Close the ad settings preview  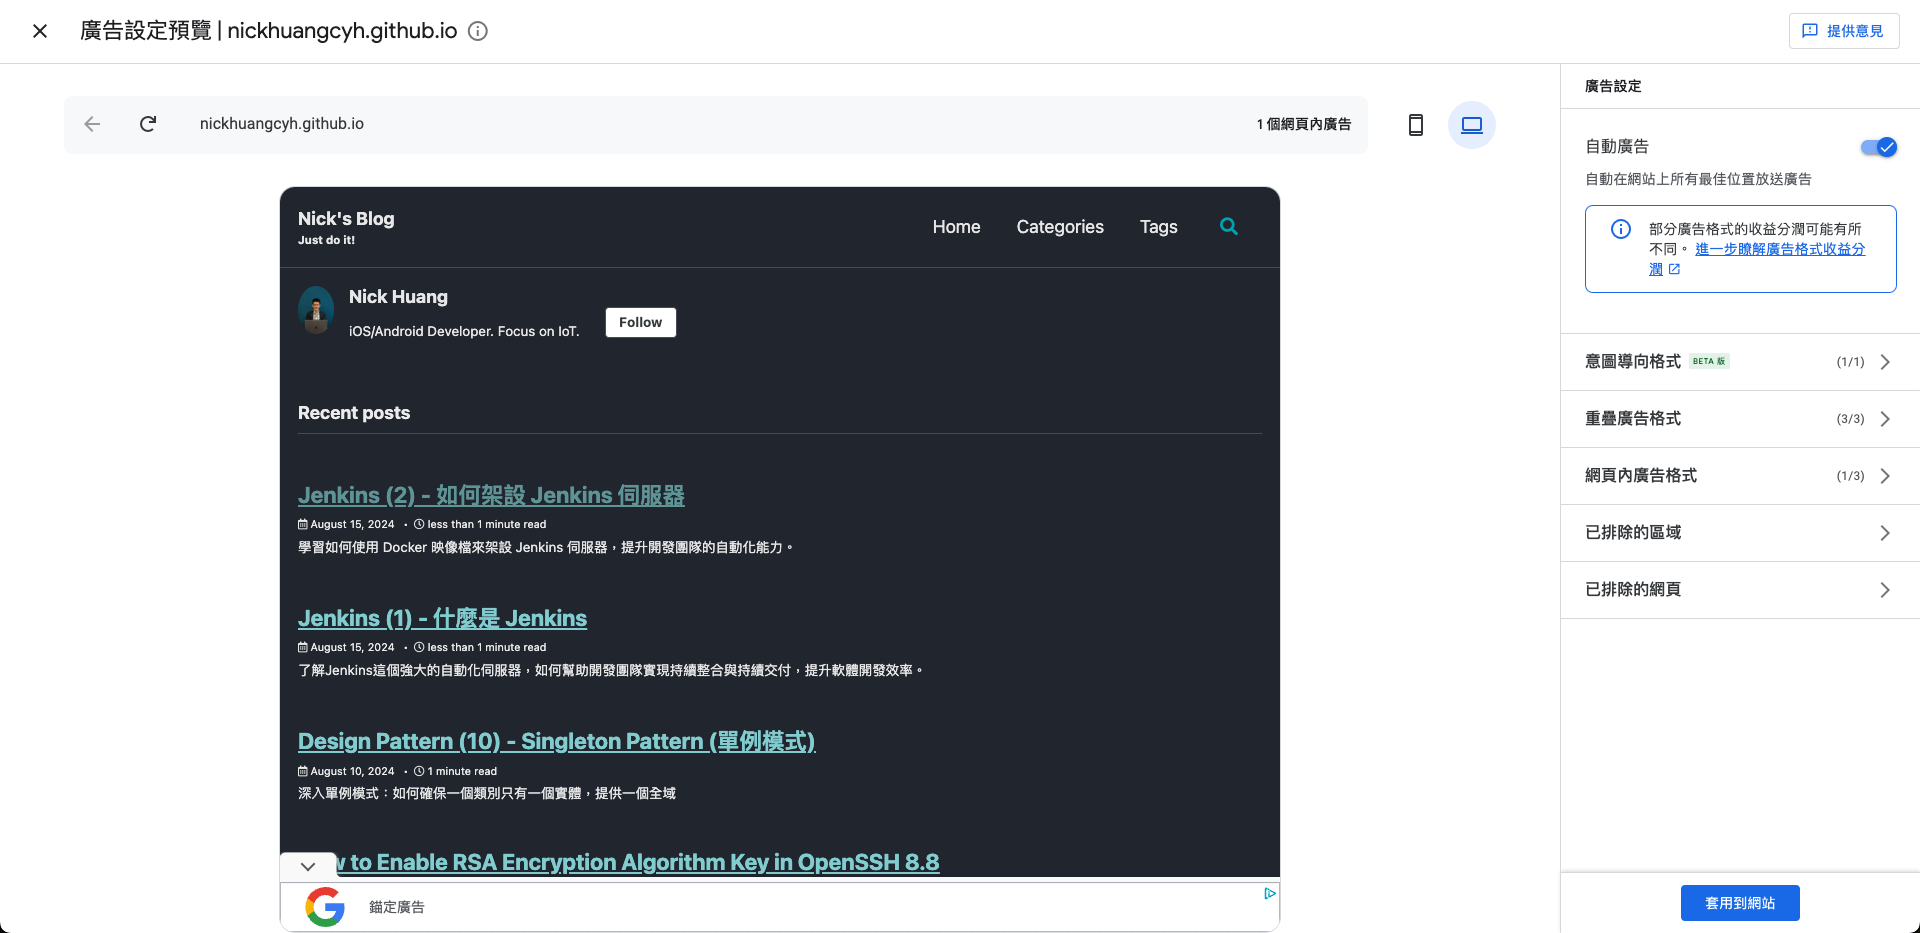click(40, 31)
